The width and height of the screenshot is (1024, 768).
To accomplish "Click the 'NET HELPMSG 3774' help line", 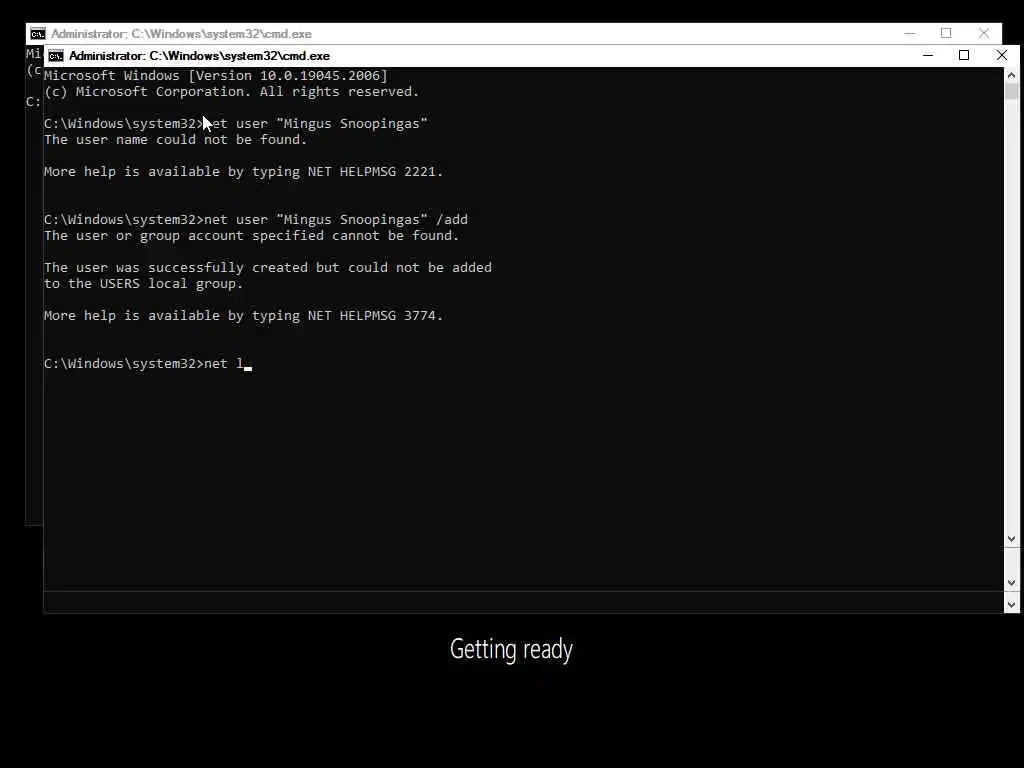I will coord(243,316).
